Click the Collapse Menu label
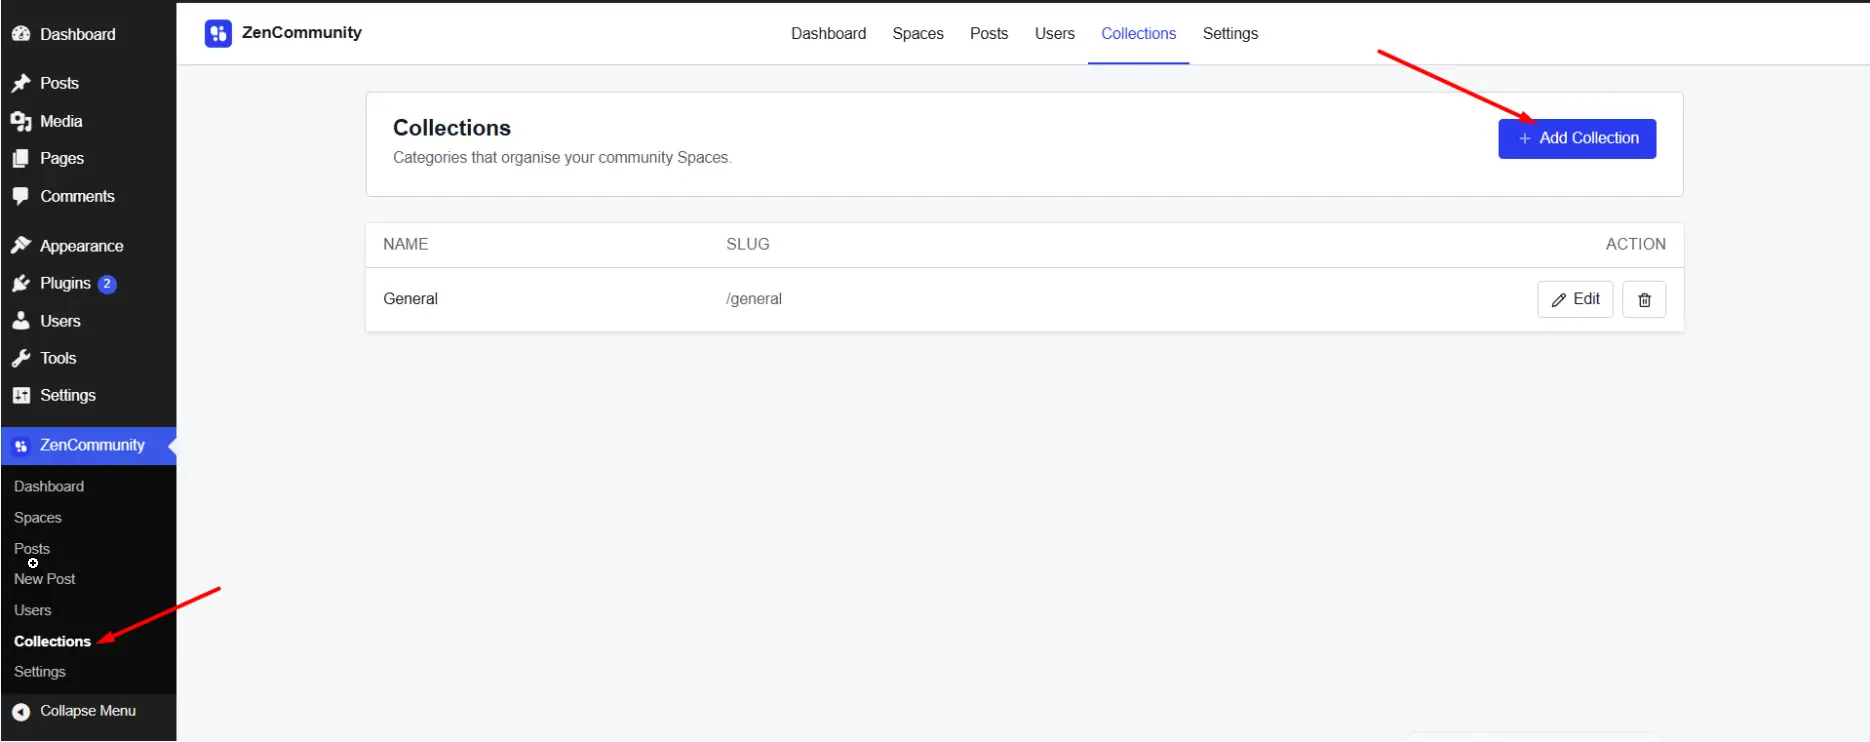 coord(88,711)
